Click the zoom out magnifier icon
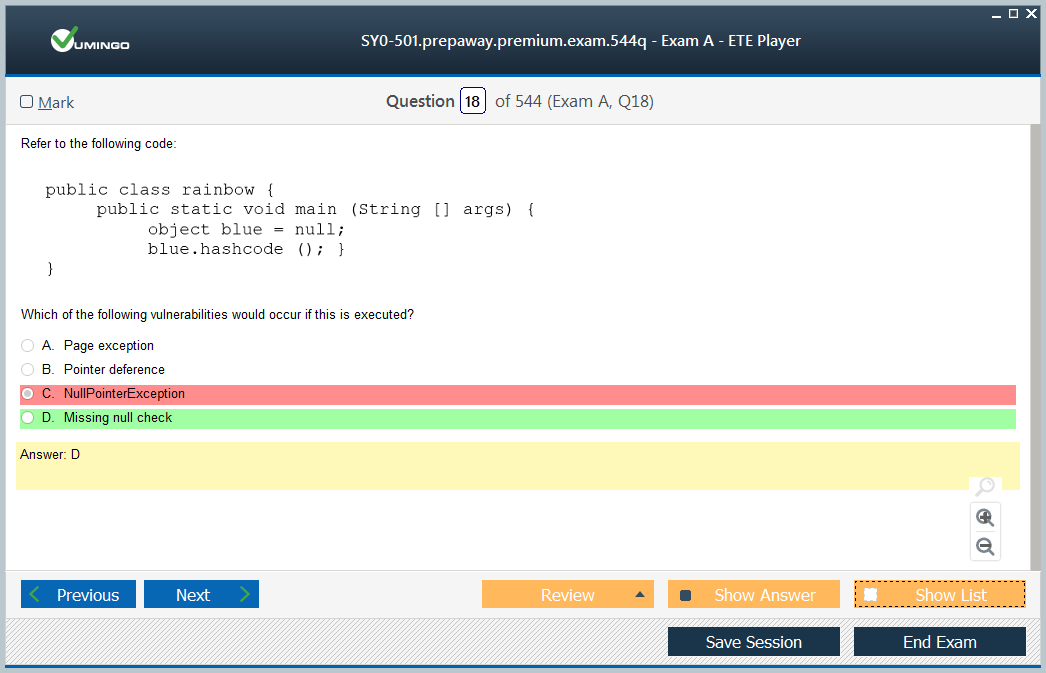This screenshot has height=673, width=1046. tap(985, 547)
